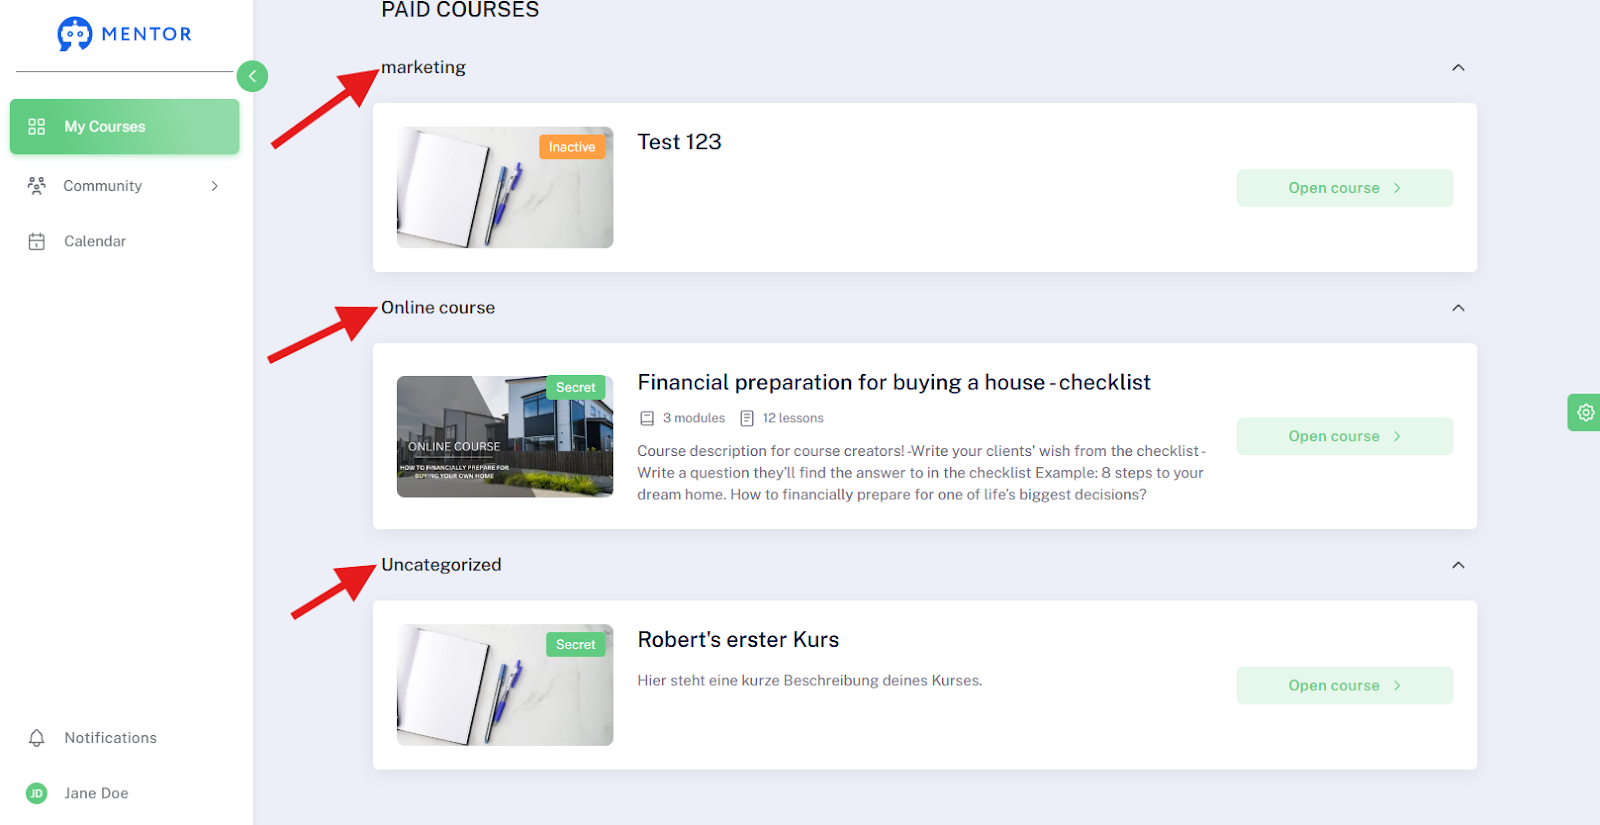Click the Robert's erster Kurs title

[738, 640]
